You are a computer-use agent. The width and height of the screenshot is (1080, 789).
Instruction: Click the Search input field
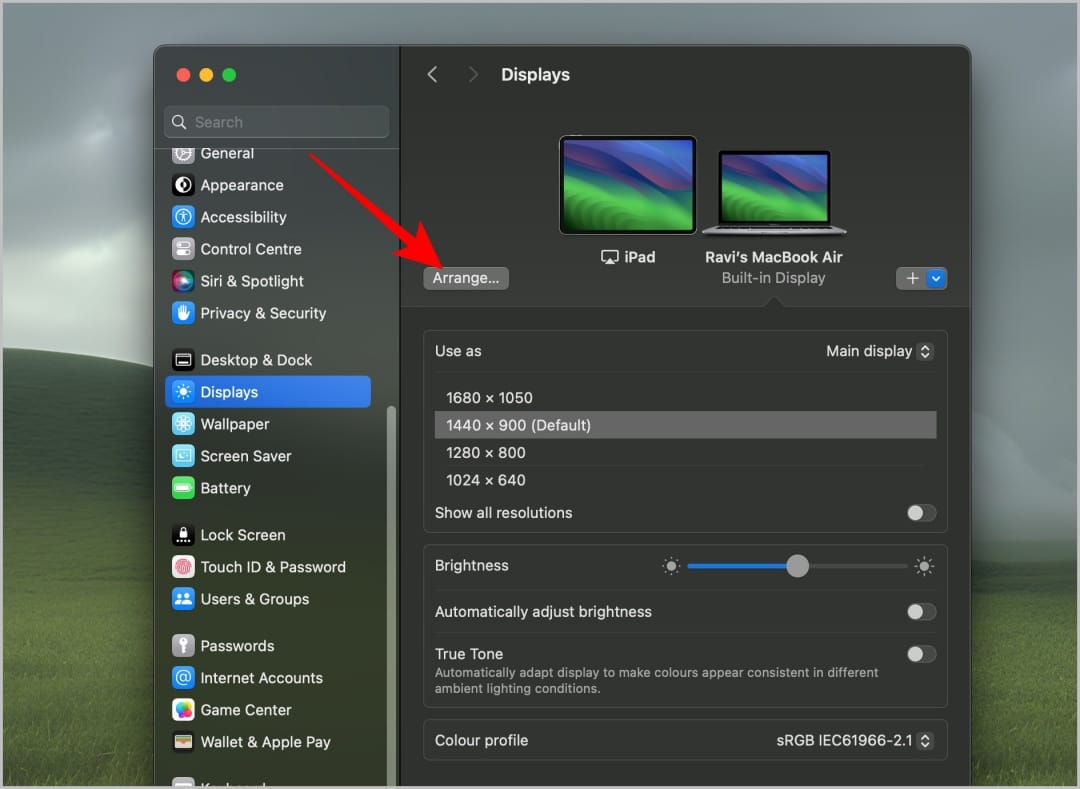click(277, 122)
